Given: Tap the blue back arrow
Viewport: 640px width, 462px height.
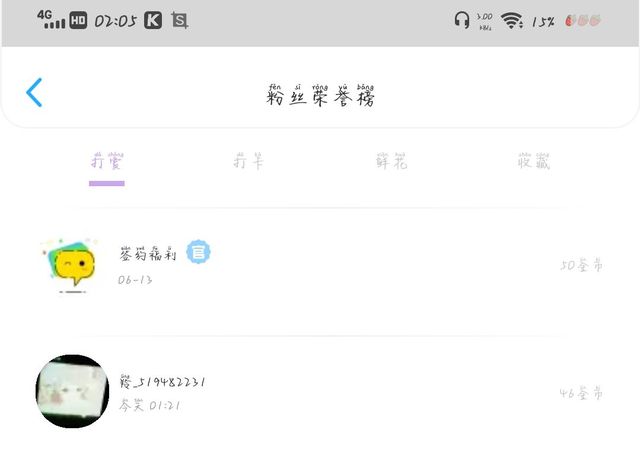Looking at the screenshot, I should [x=34, y=93].
